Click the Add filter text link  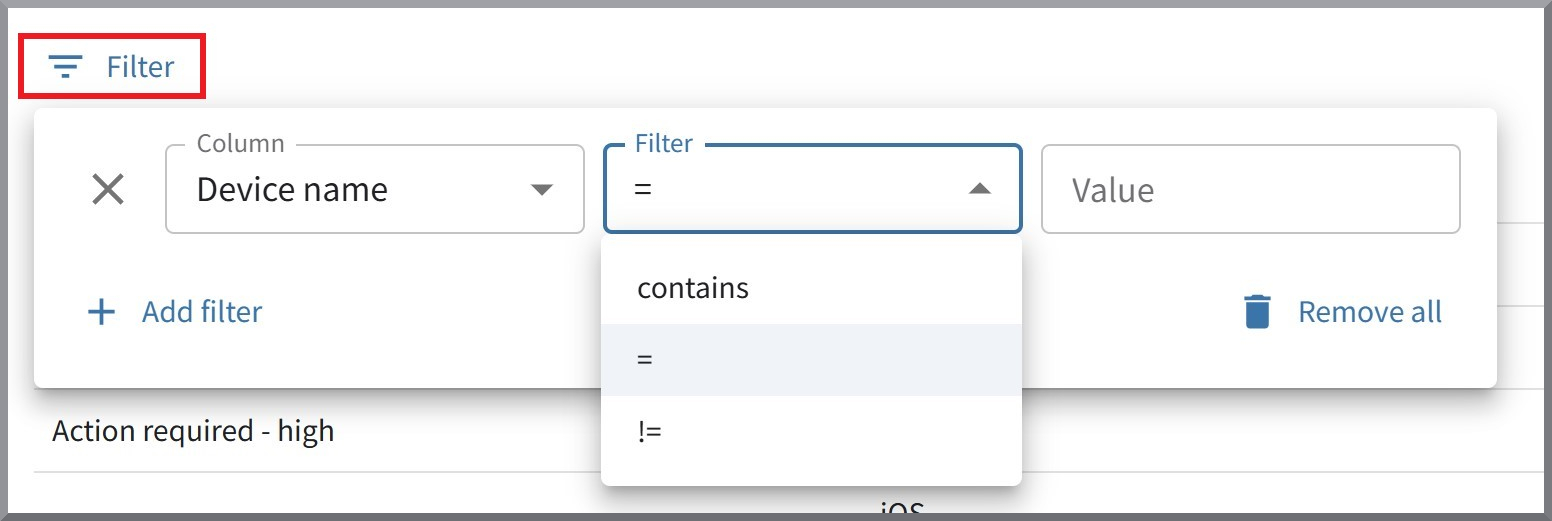point(202,312)
